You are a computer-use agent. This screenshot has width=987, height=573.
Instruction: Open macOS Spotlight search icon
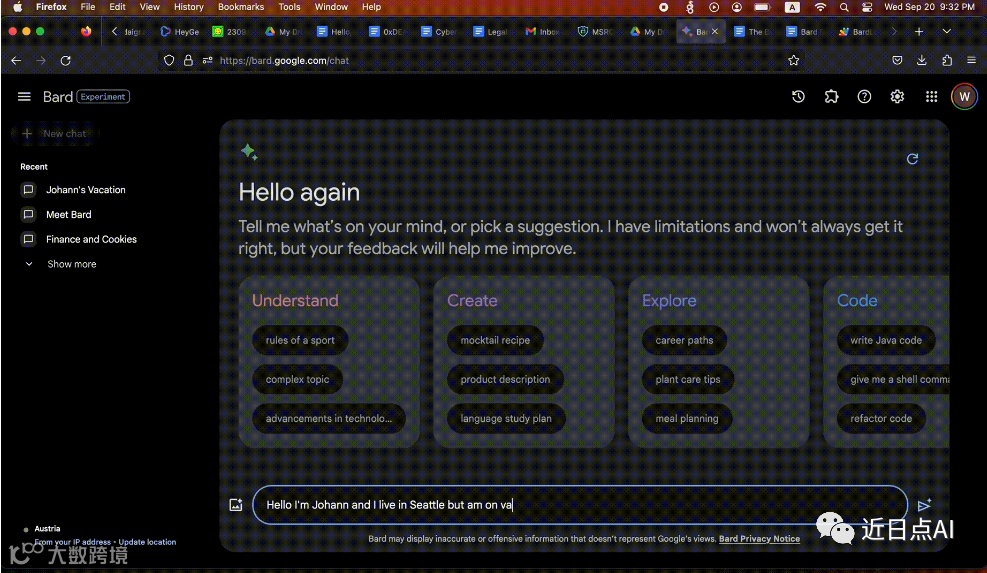click(x=844, y=7)
